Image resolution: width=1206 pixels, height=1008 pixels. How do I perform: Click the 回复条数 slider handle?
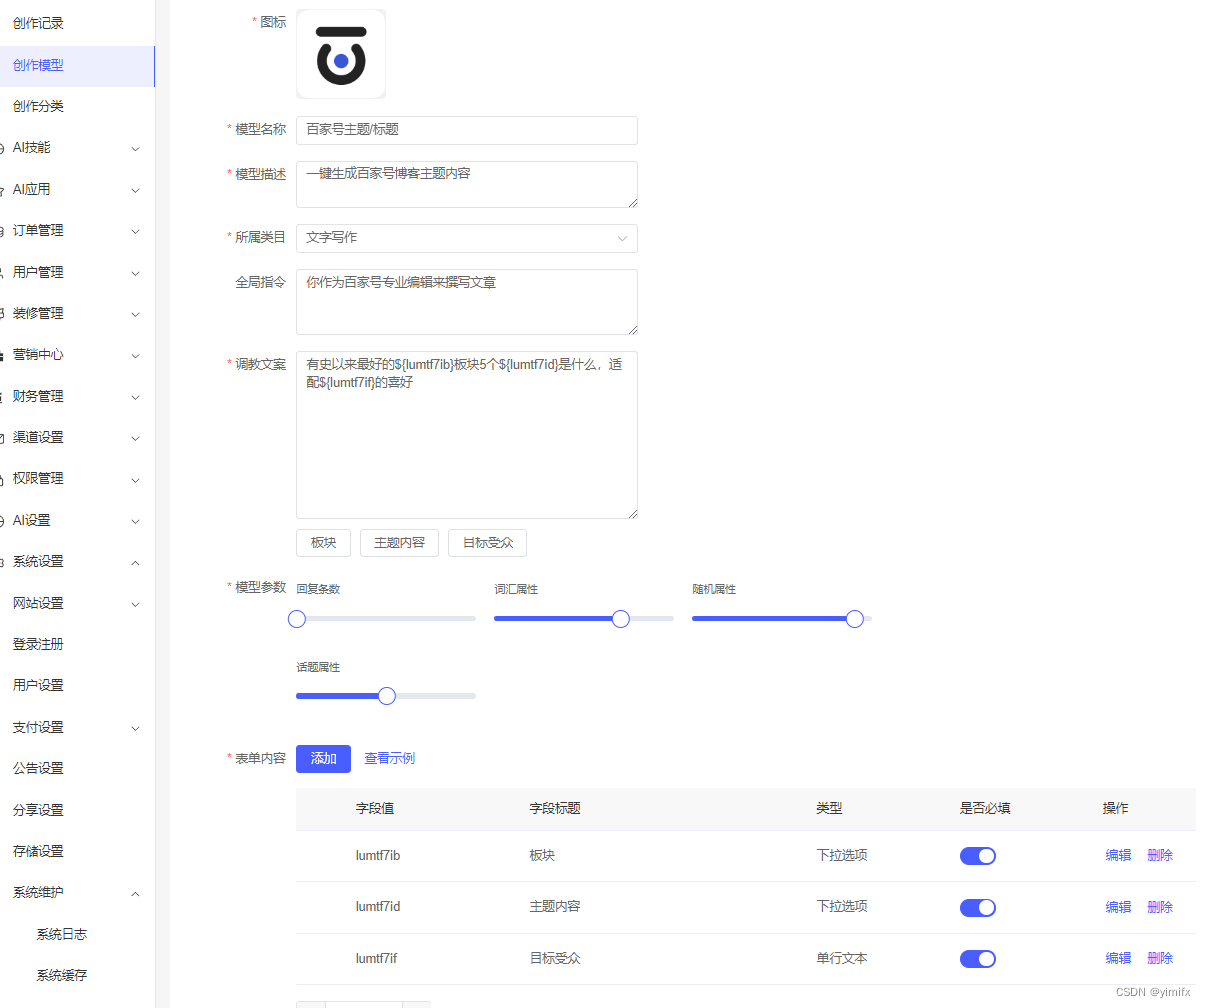[297, 619]
